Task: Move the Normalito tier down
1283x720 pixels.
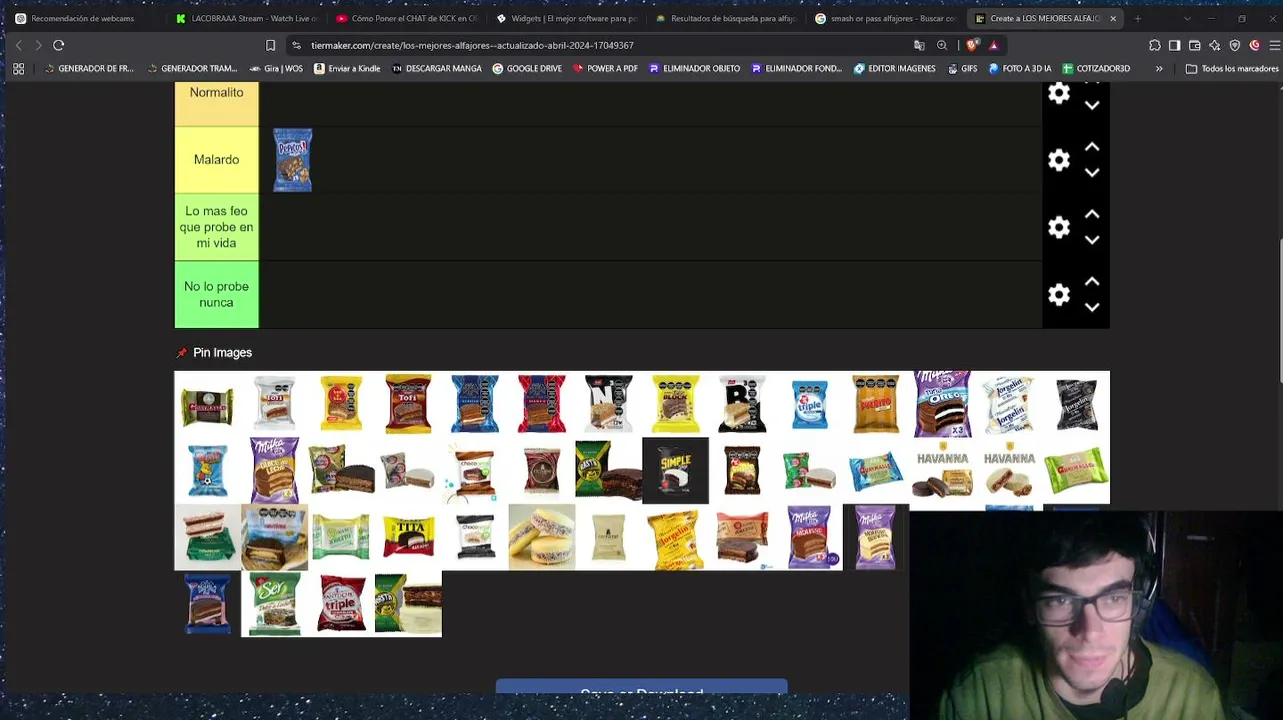Action: click(x=1092, y=105)
